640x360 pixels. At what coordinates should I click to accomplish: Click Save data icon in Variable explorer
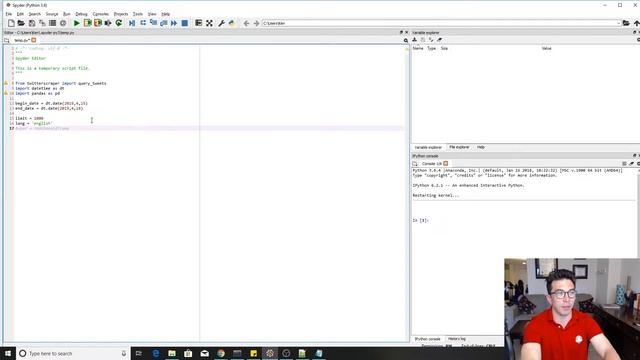point(423,40)
